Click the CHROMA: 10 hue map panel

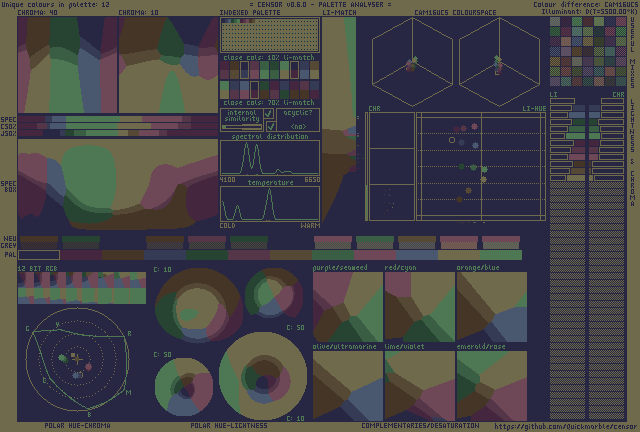coord(168,66)
